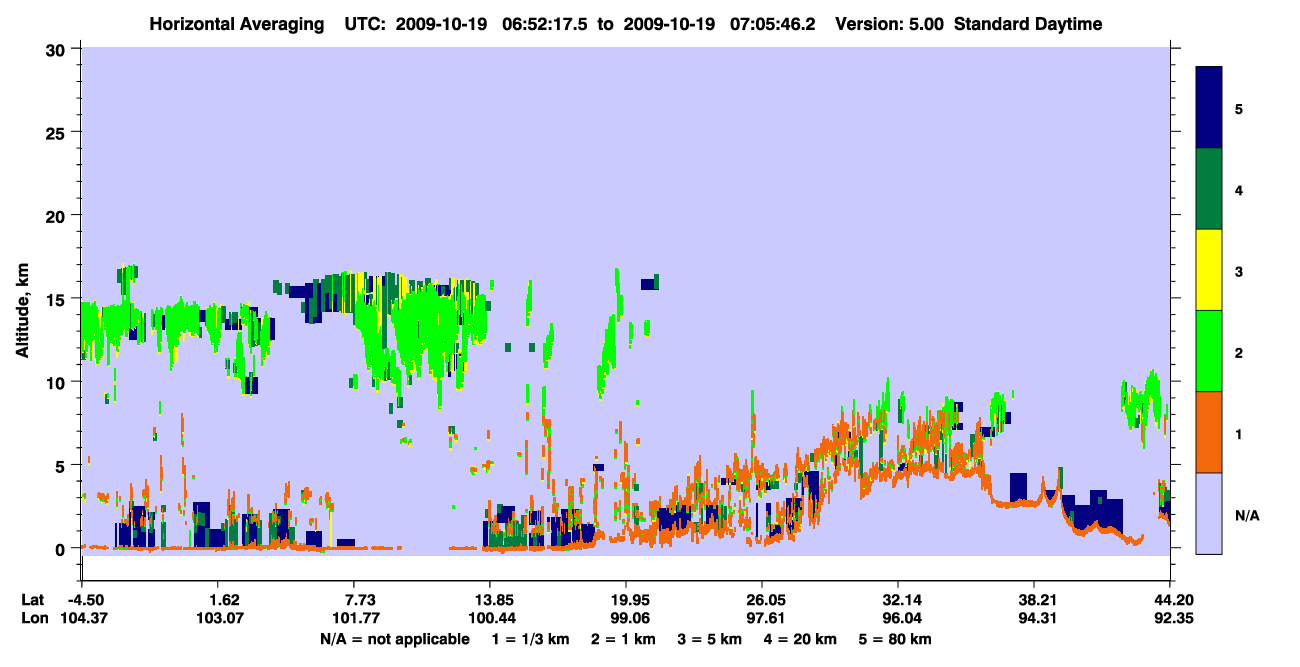
Task: Click longitude value 103.07
Action: click(x=218, y=618)
